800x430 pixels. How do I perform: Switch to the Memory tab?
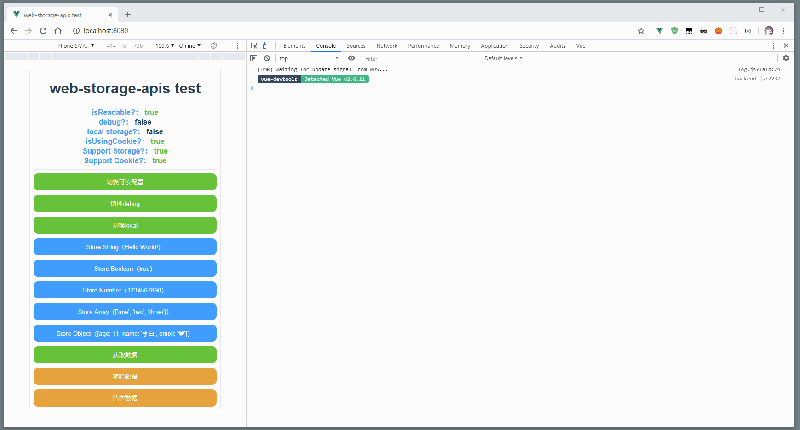click(460, 46)
